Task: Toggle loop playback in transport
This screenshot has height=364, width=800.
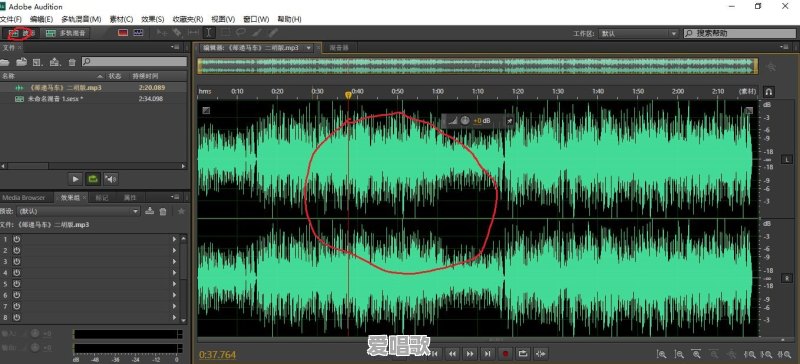Action: pos(523,353)
